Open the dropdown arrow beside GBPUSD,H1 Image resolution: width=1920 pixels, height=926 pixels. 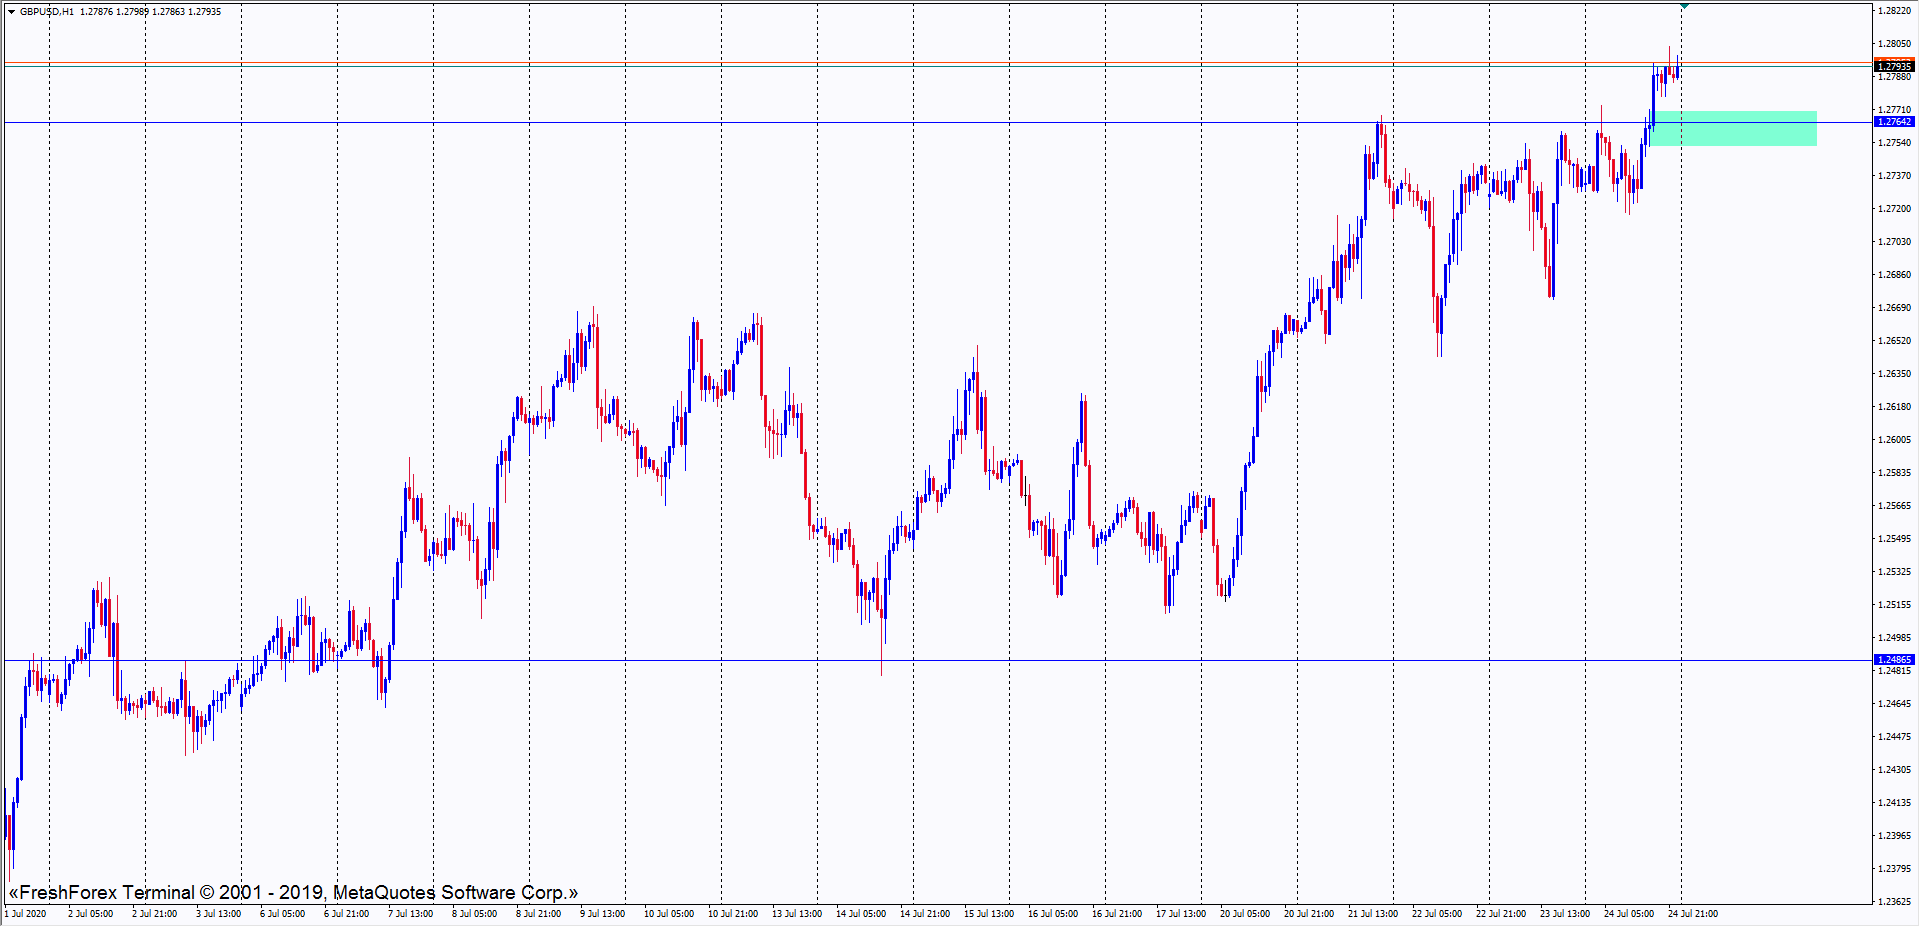click(11, 12)
